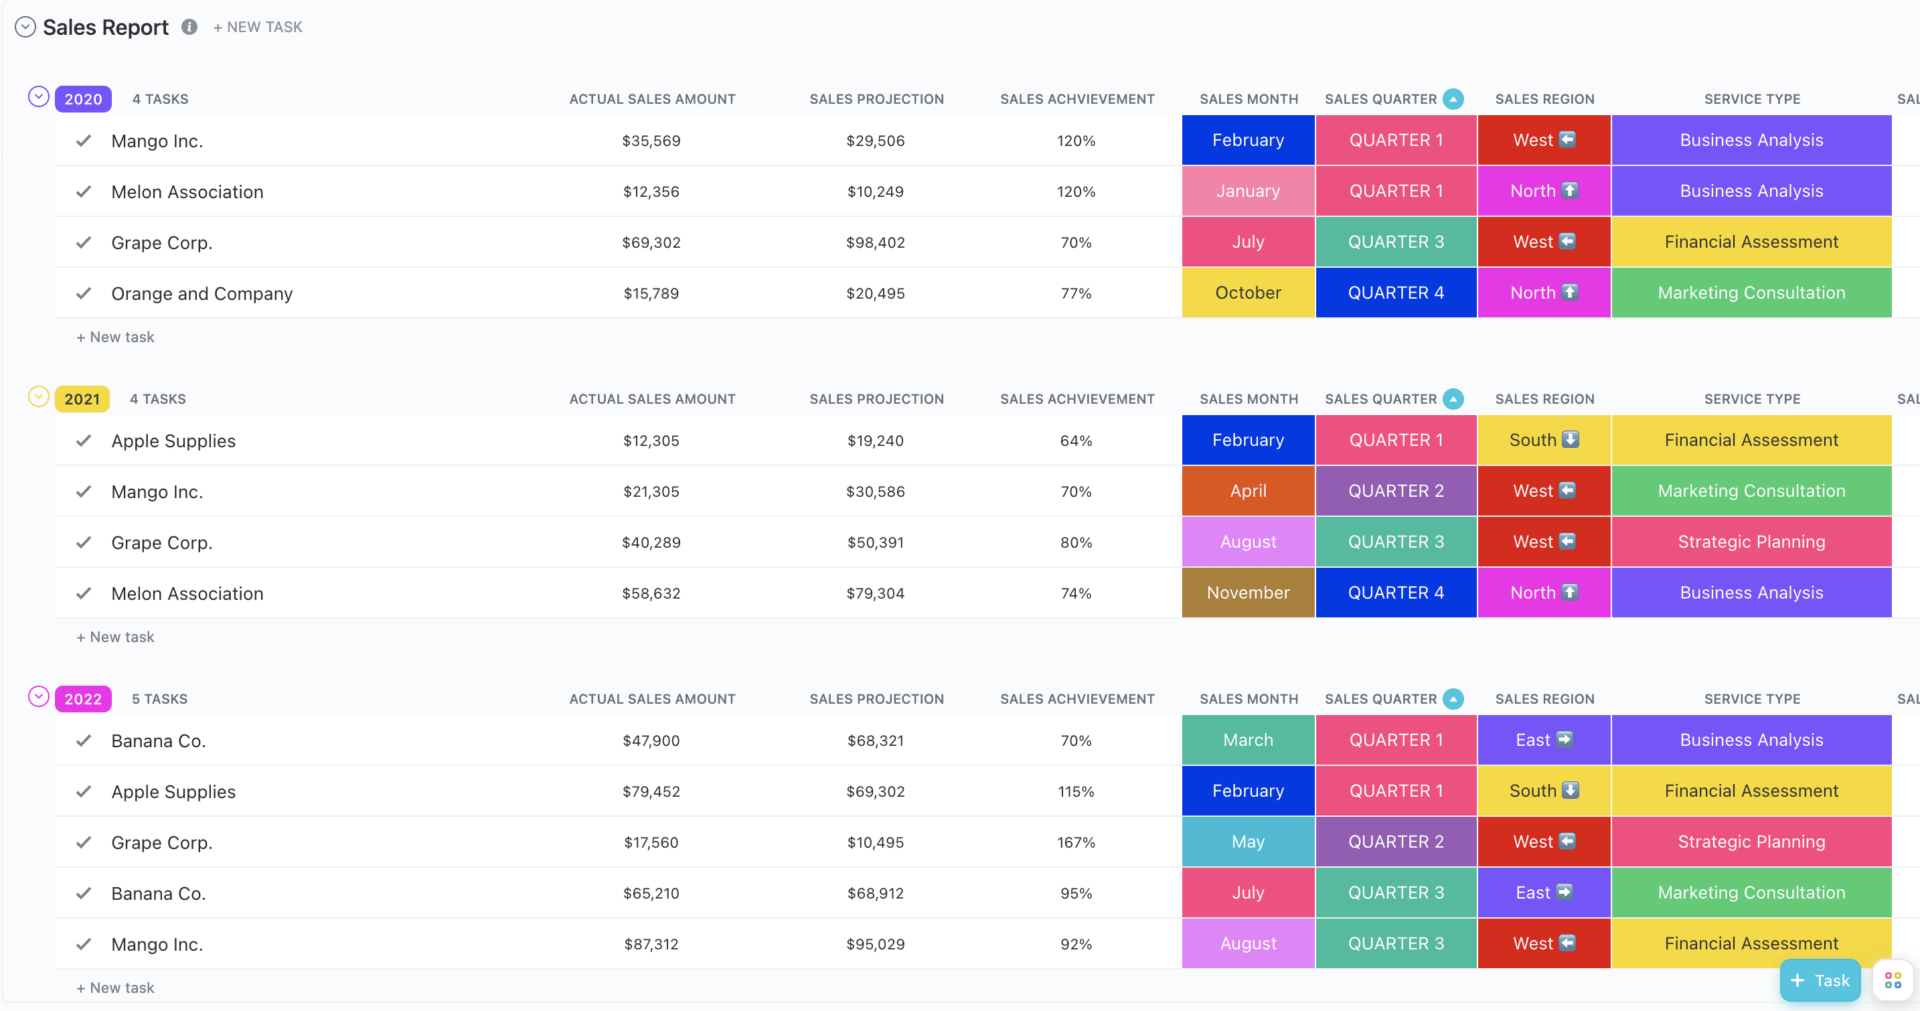The height and width of the screenshot is (1011, 1920).
Task: Collapse the 2020 task group
Action: point(39,97)
